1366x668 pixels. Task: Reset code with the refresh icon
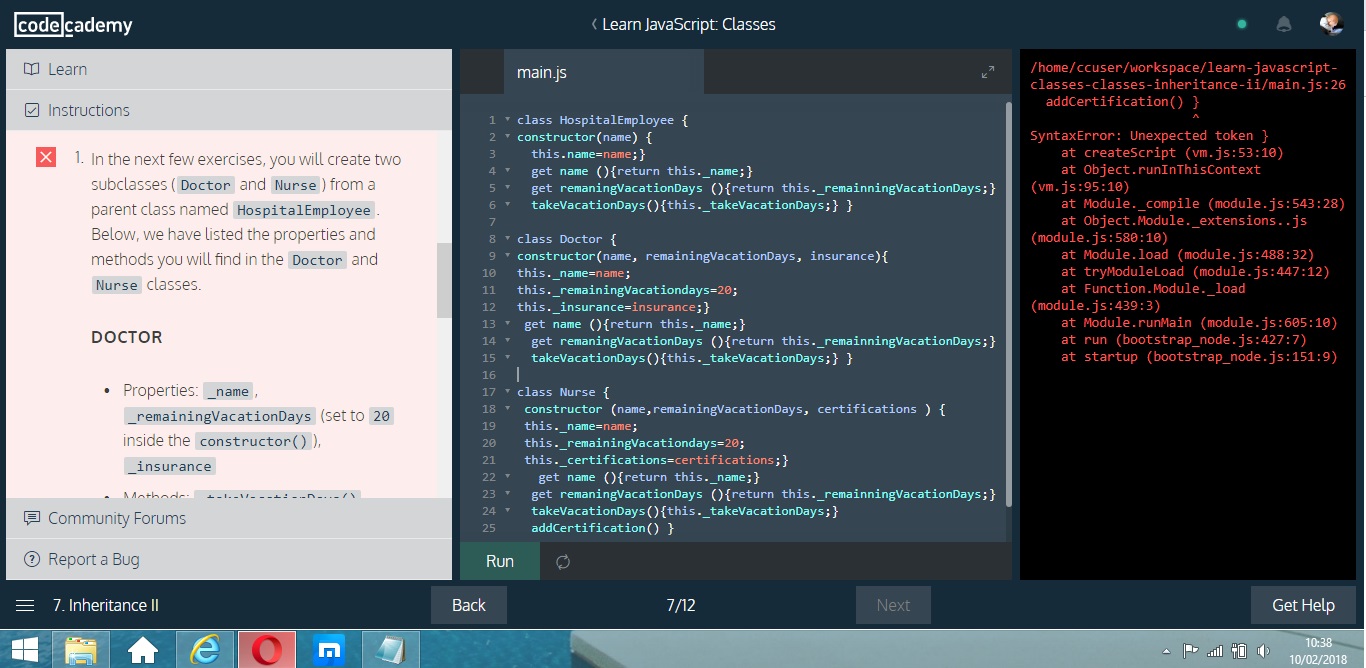pyautogui.click(x=563, y=562)
